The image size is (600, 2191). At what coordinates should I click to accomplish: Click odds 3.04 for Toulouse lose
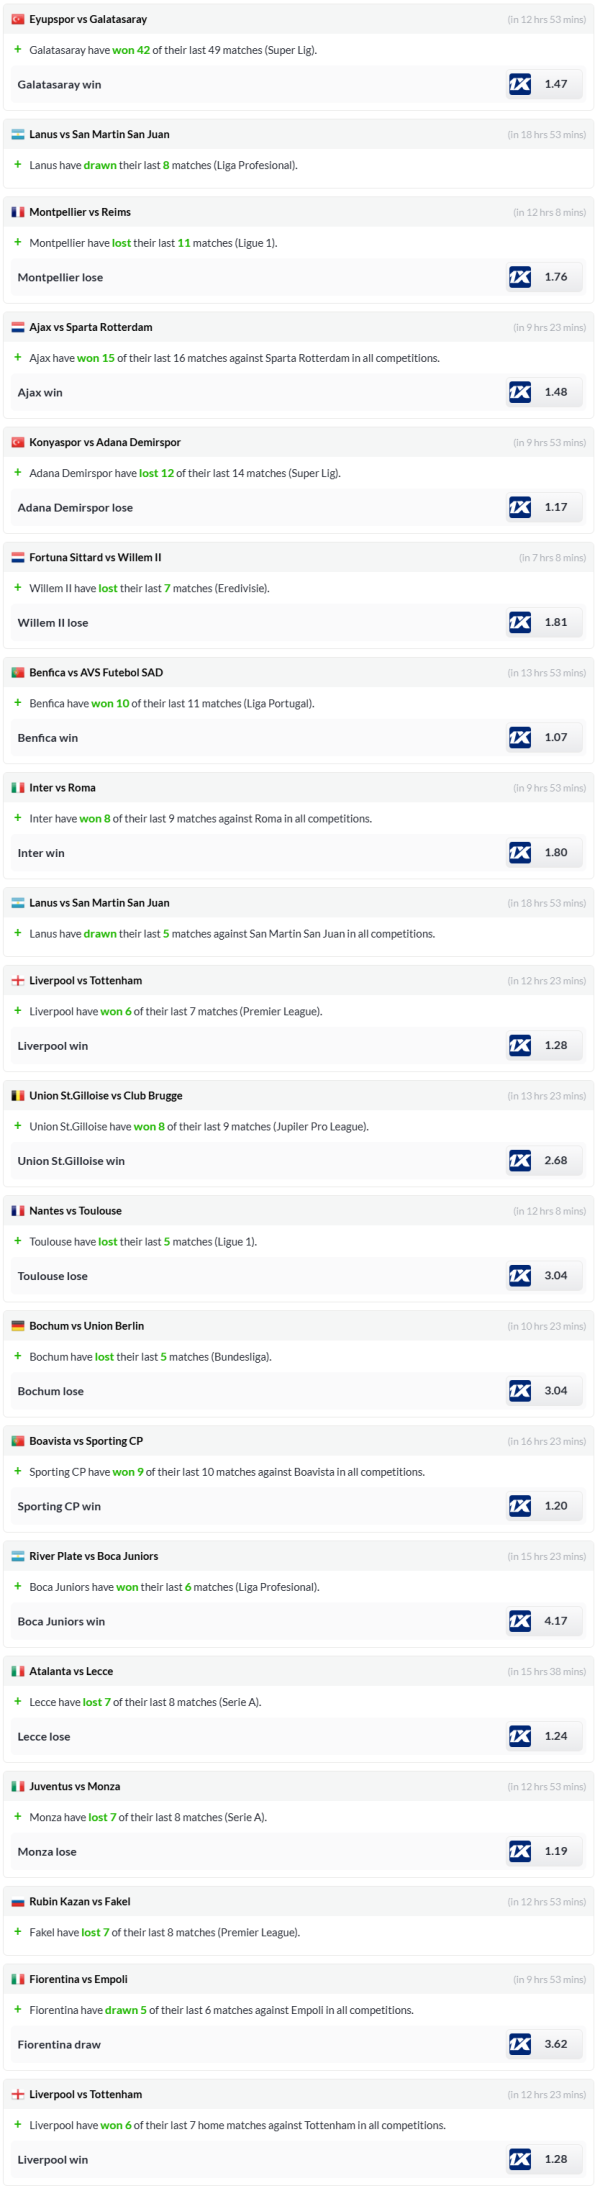pyautogui.click(x=556, y=1275)
